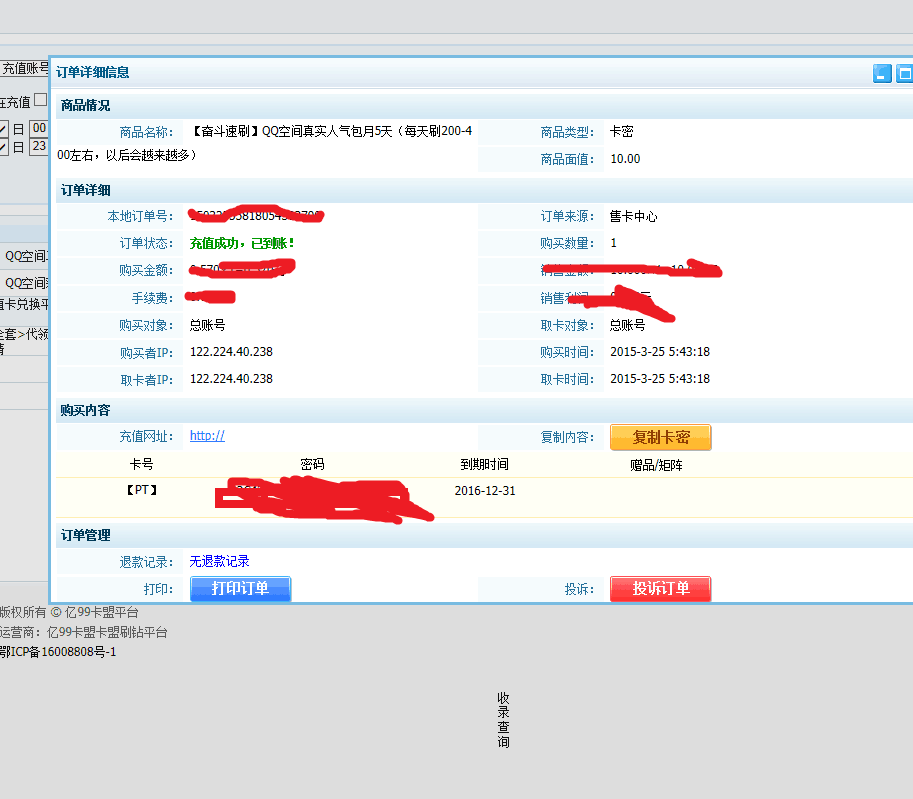The width and height of the screenshot is (913, 799).
Task: Click the 订单管理 section header
Action: [x=86, y=535]
